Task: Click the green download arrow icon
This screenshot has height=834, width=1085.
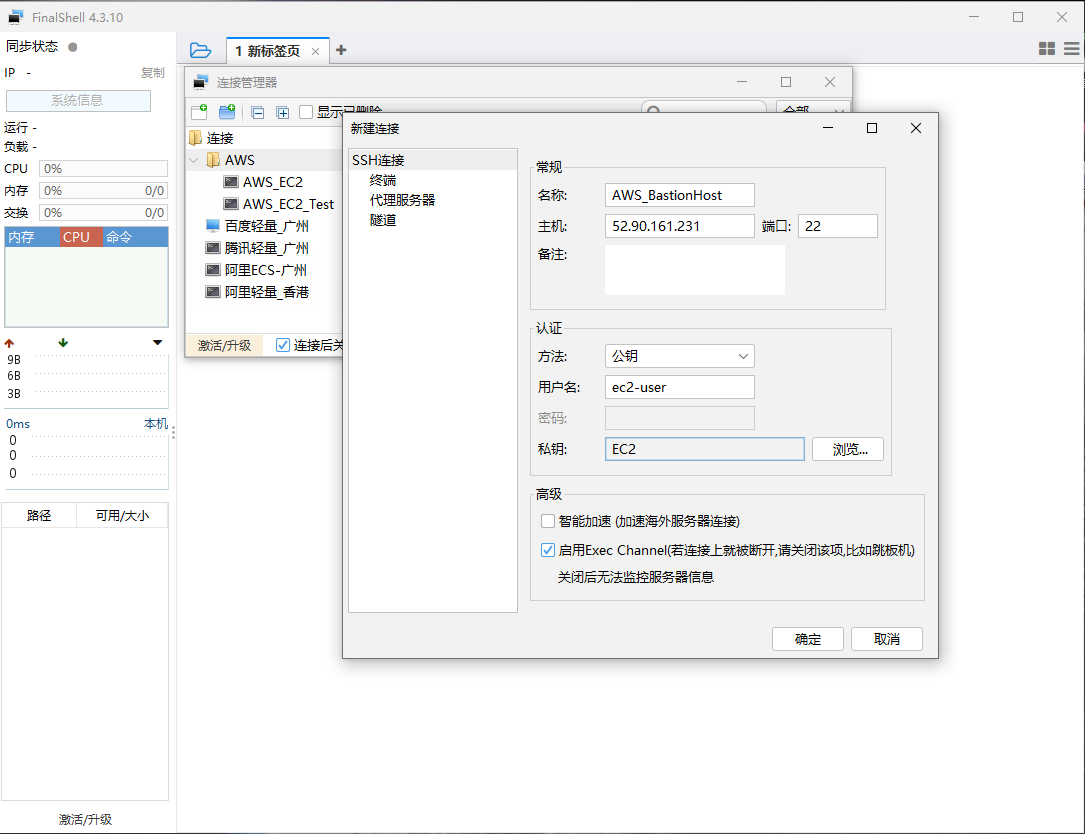Action: tap(63, 343)
